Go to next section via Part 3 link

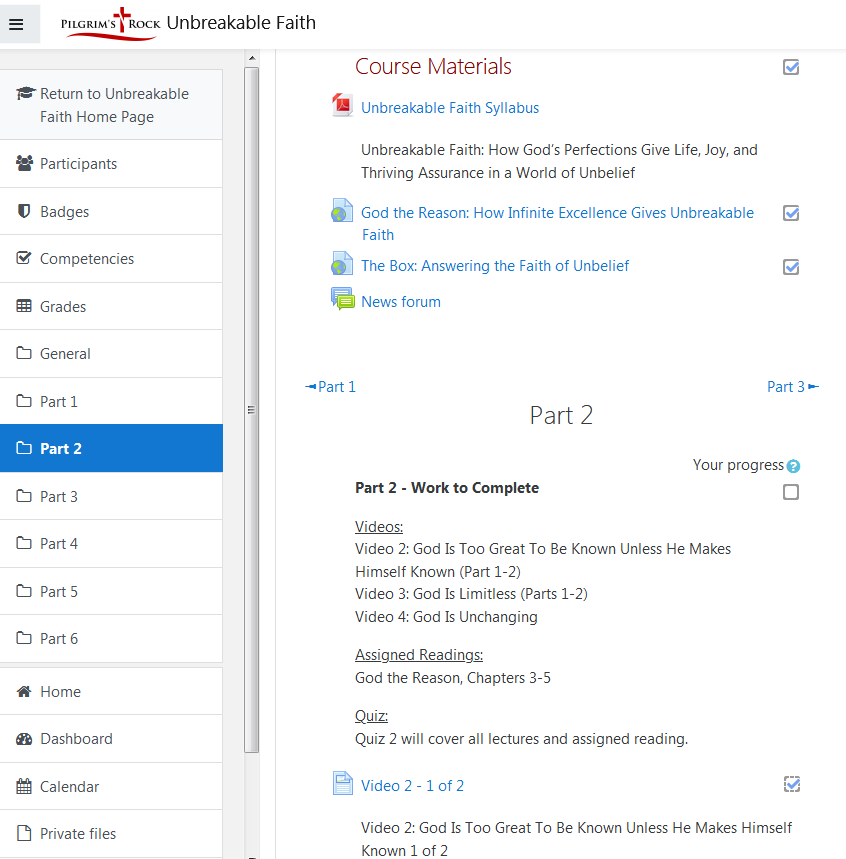click(792, 387)
